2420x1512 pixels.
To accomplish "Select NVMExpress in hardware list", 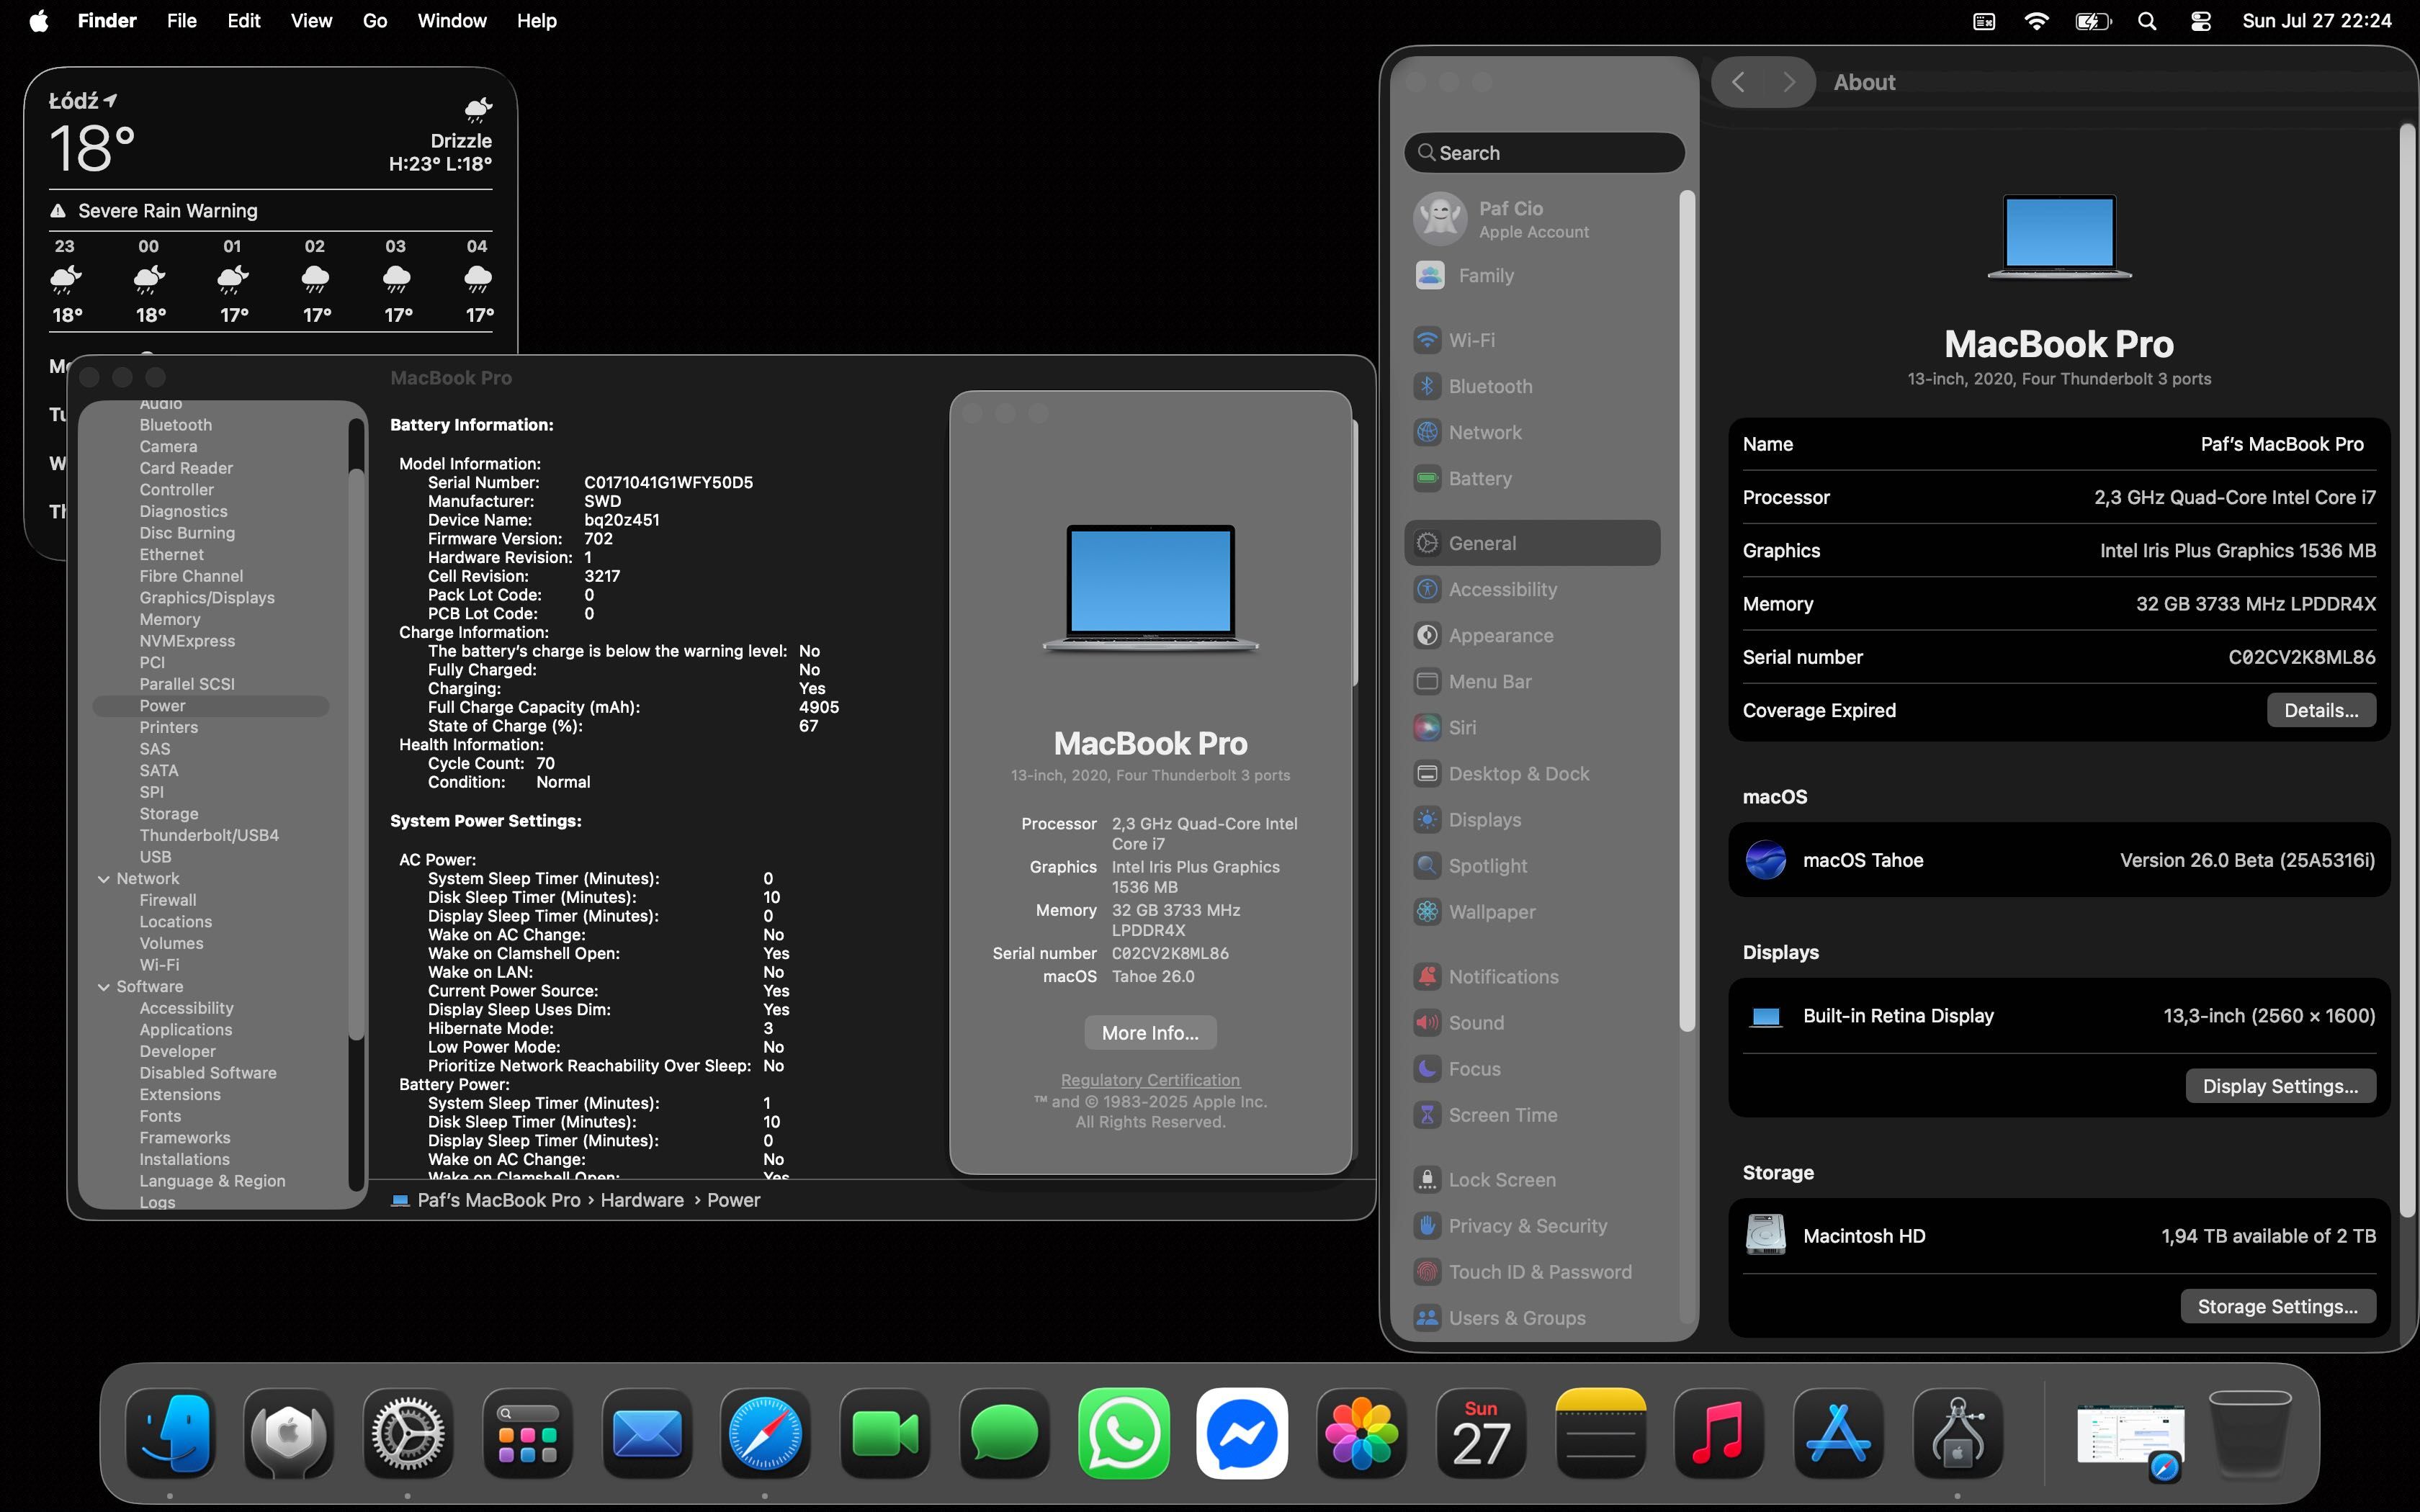I will coord(187,641).
